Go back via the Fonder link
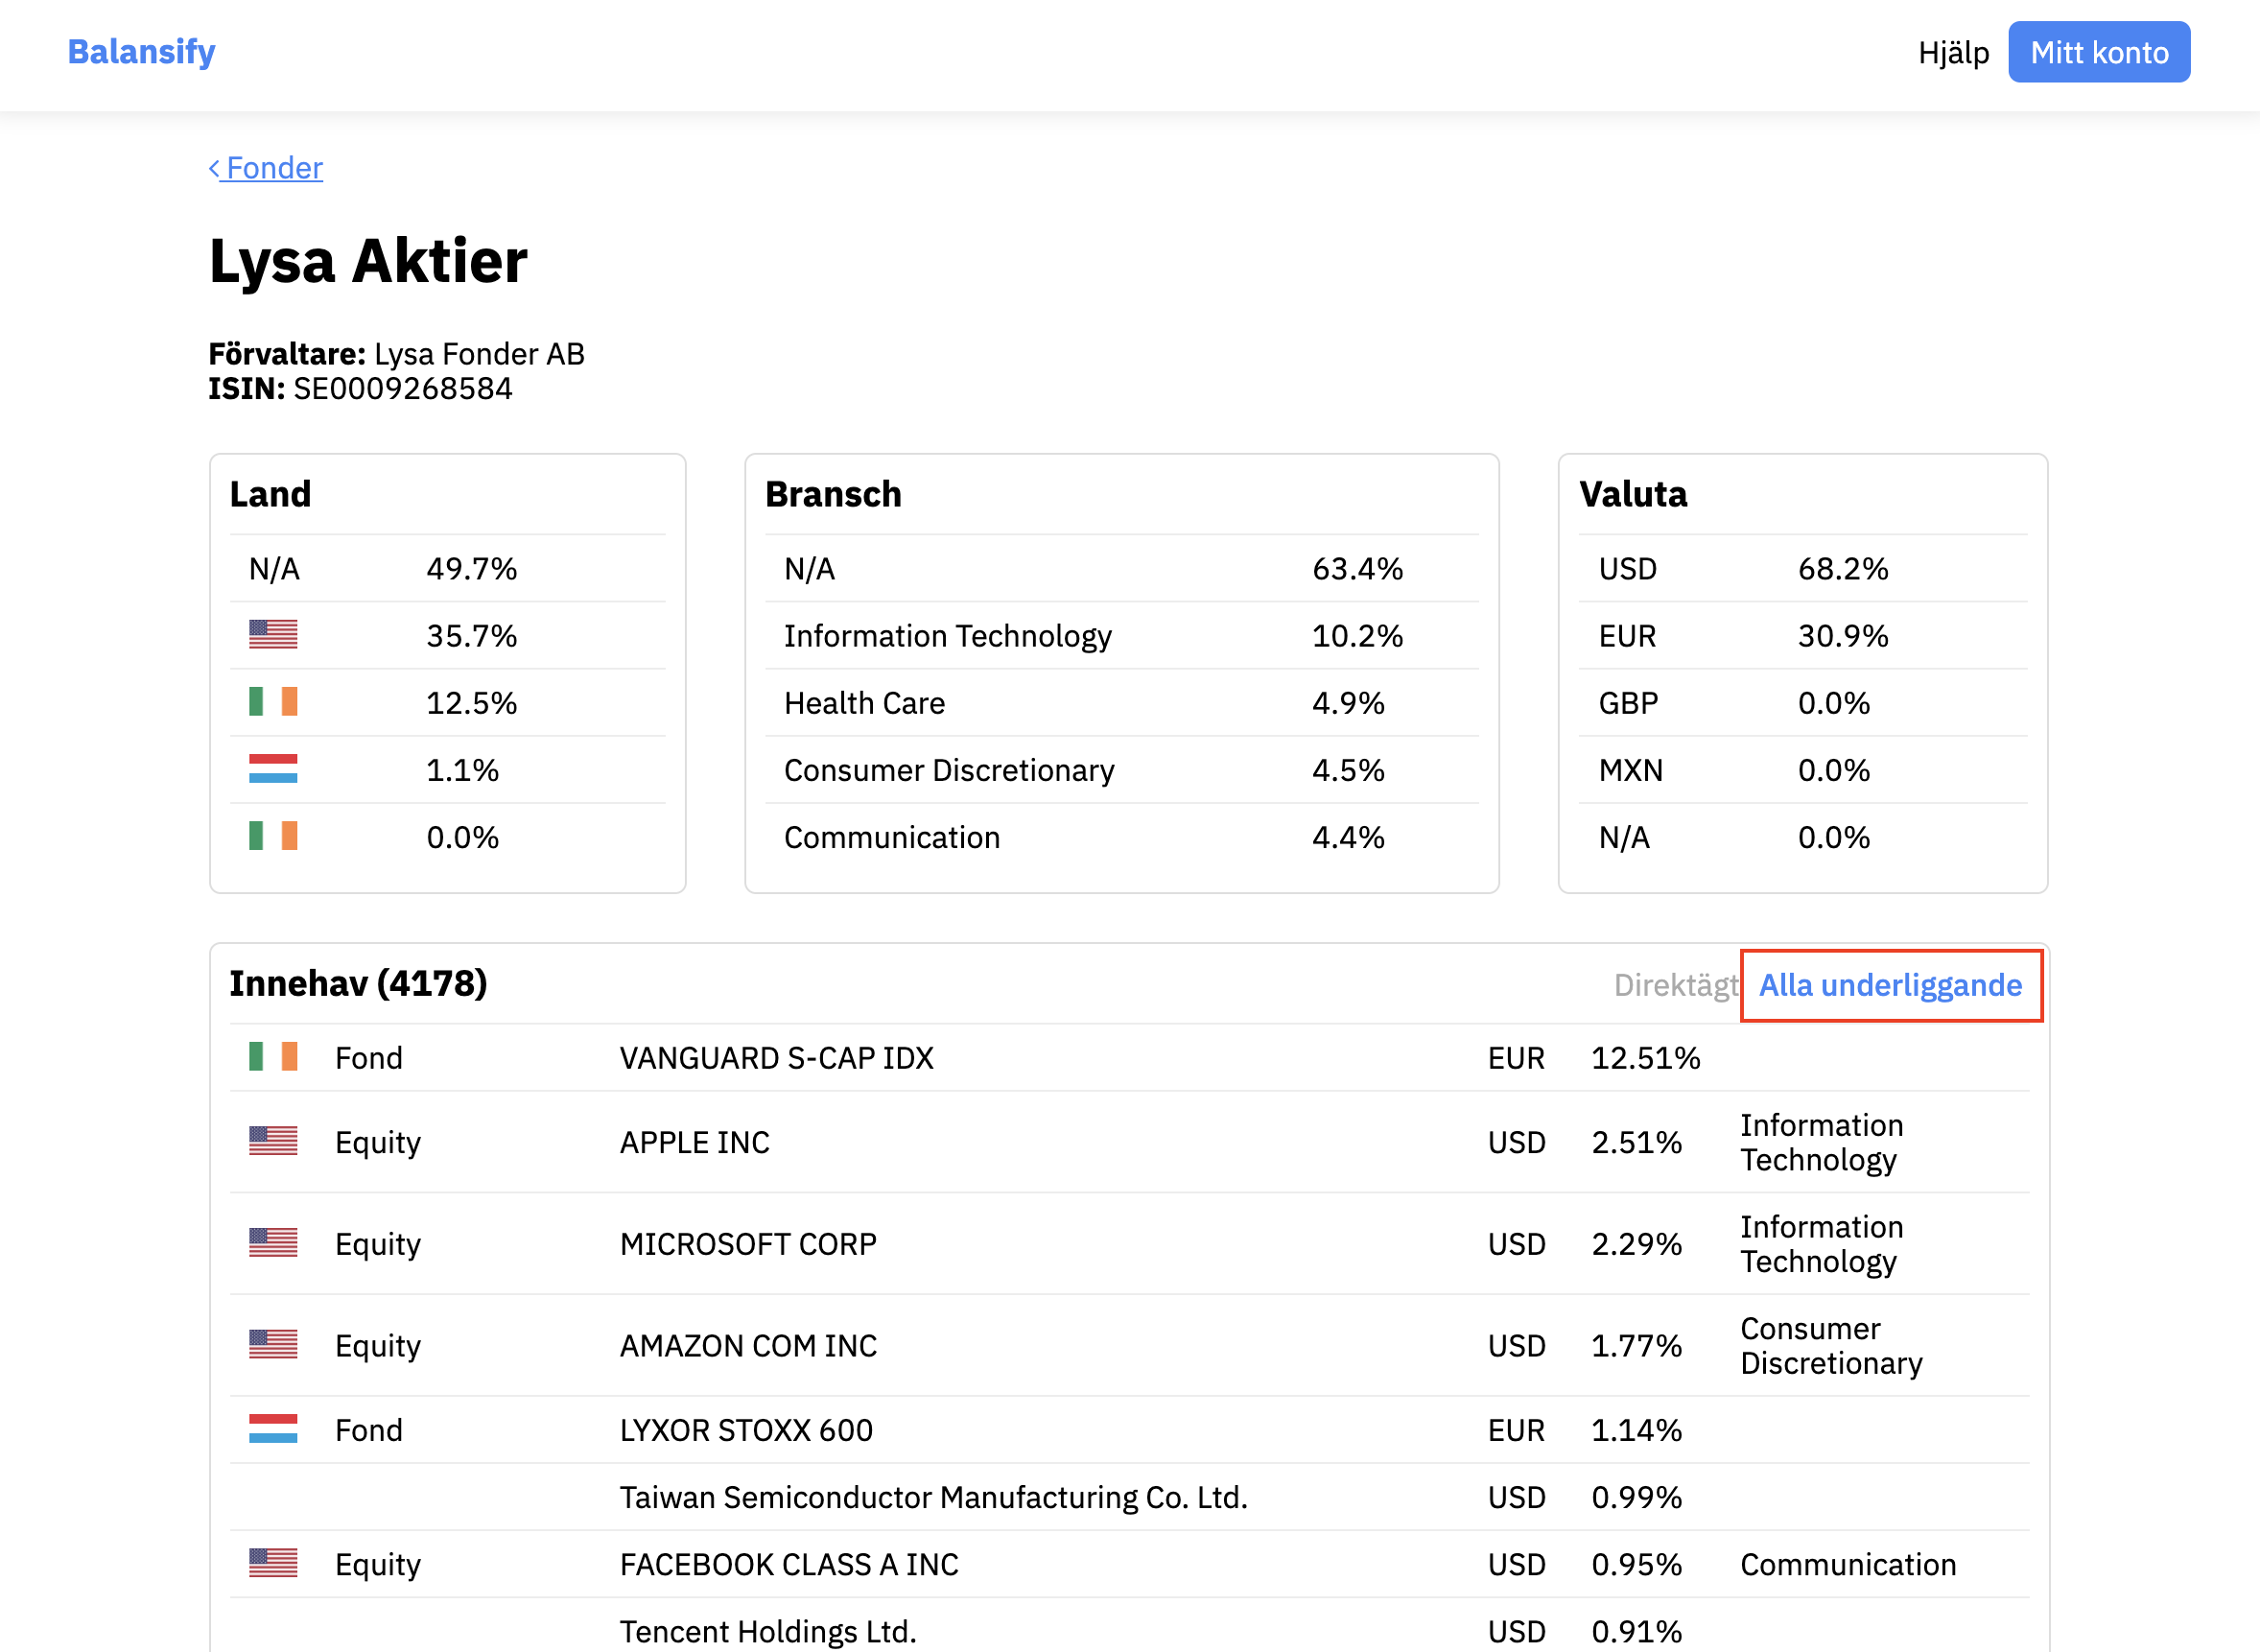This screenshot has height=1652, width=2260. 274,168
